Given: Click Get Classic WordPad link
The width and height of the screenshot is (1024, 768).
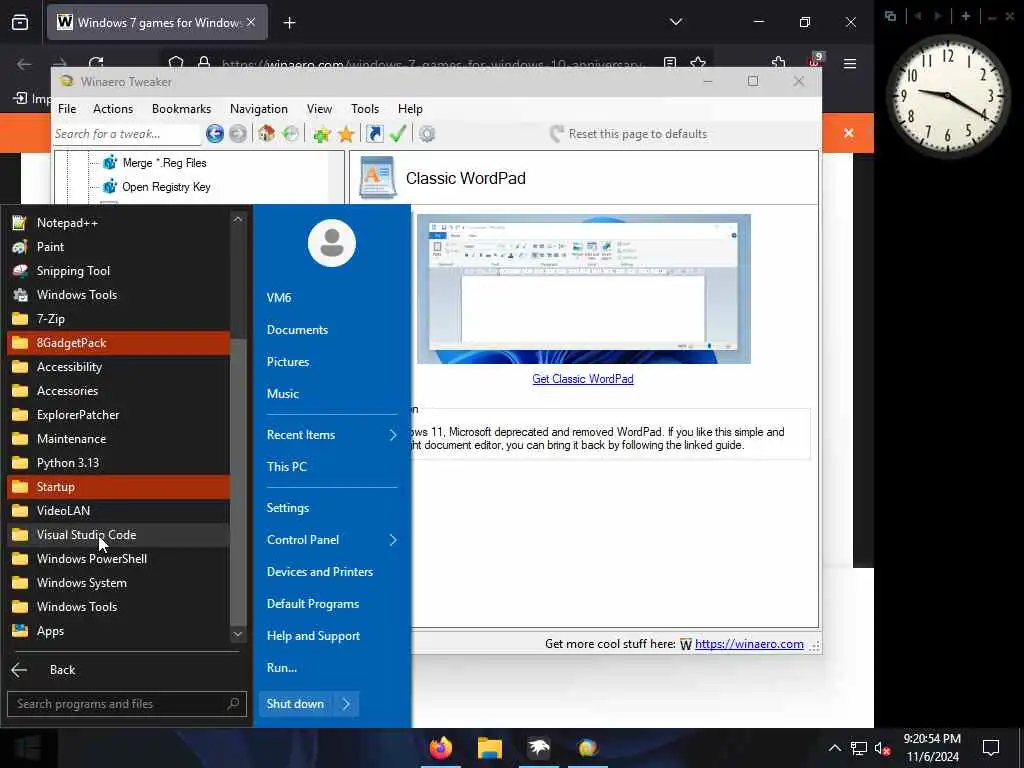Looking at the screenshot, I should point(583,379).
